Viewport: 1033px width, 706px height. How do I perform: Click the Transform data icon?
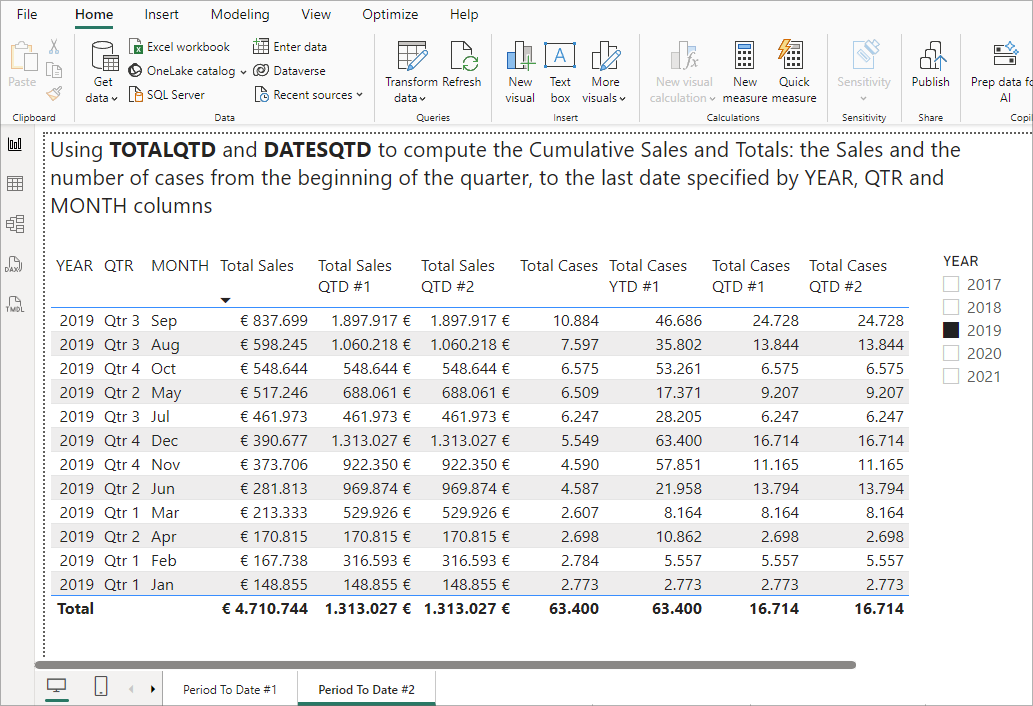(411, 56)
